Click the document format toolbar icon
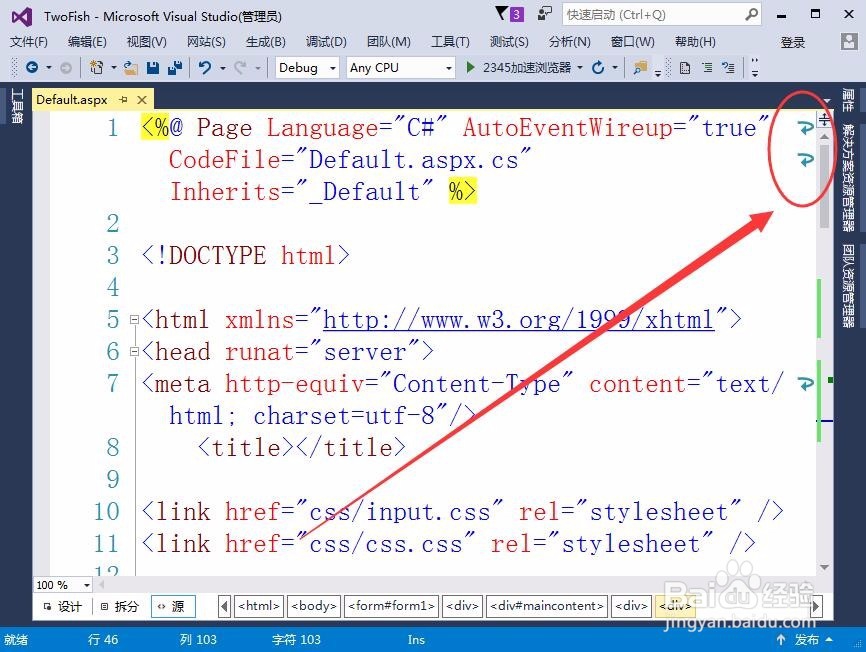The image size is (866, 652). pyautogui.click(x=685, y=68)
